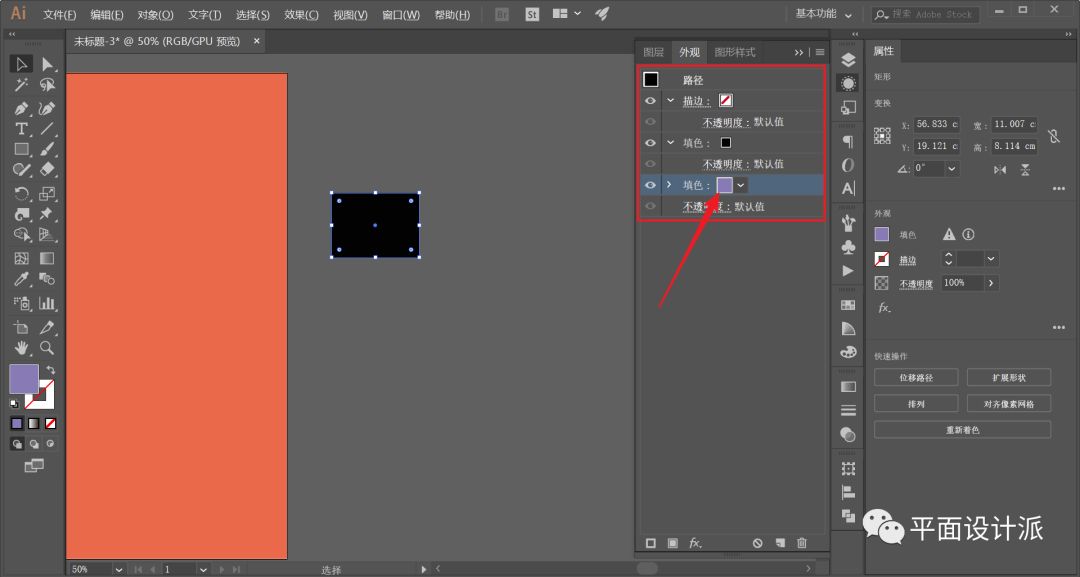Open the 基本功能 workspace dropdown
This screenshot has width=1080, height=577.
(x=824, y=14)
